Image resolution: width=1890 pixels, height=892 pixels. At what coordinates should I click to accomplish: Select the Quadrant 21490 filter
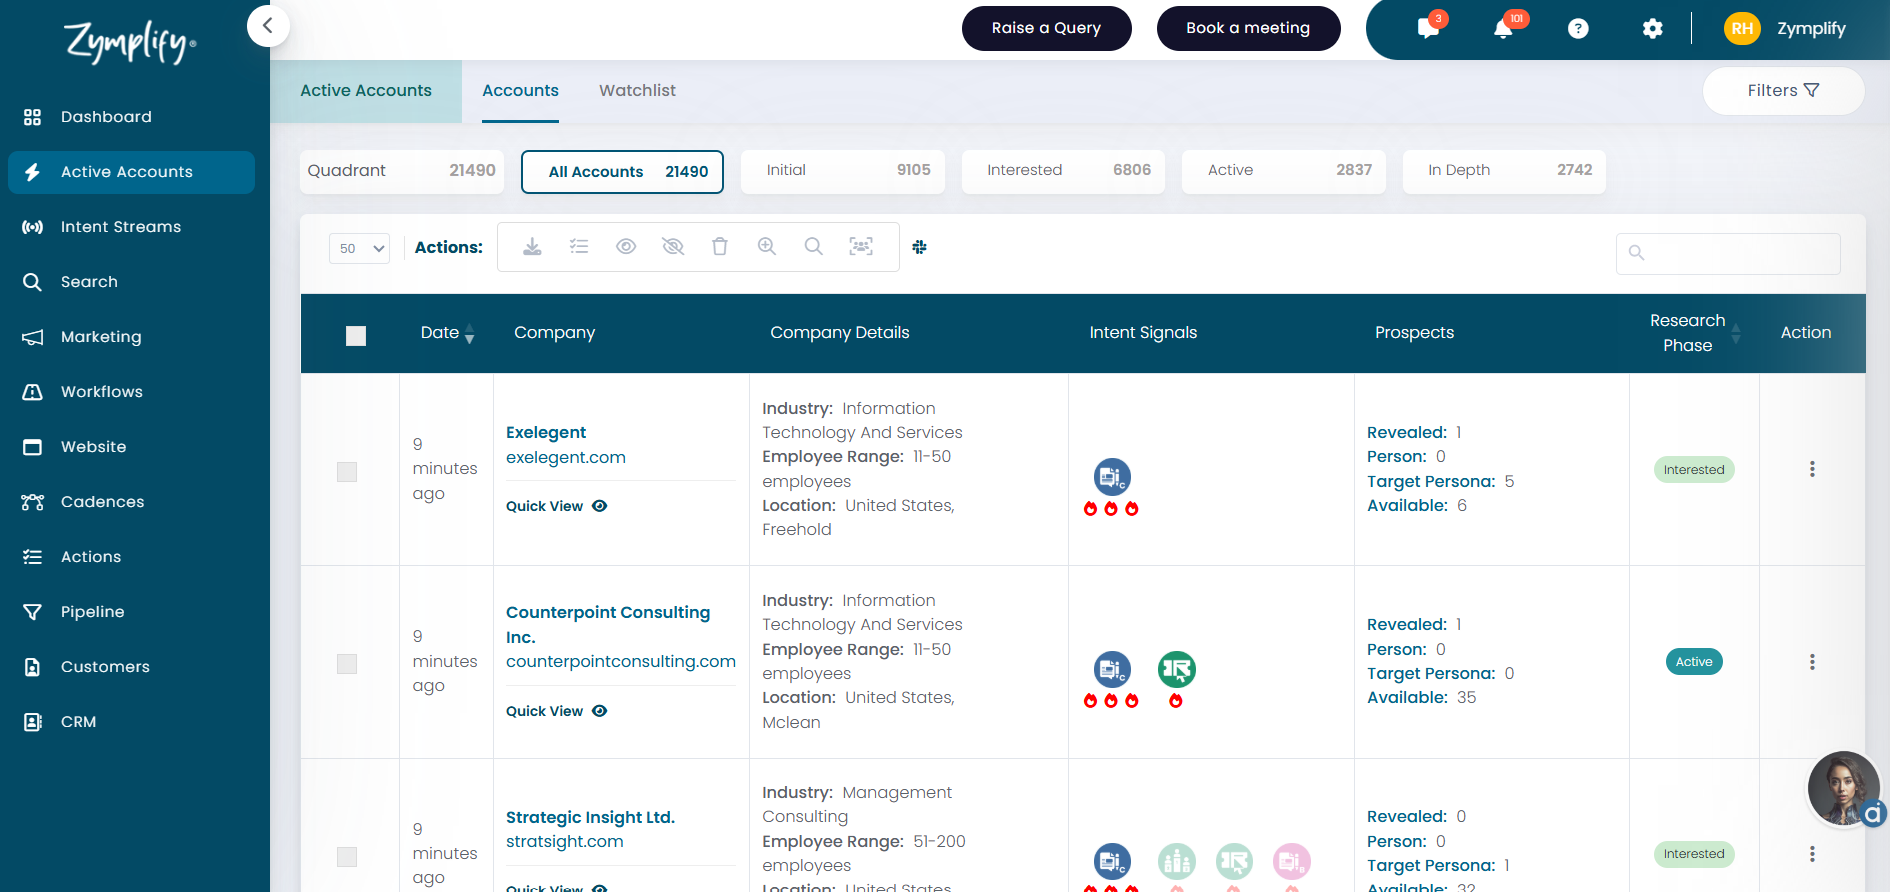click(401, 171)
